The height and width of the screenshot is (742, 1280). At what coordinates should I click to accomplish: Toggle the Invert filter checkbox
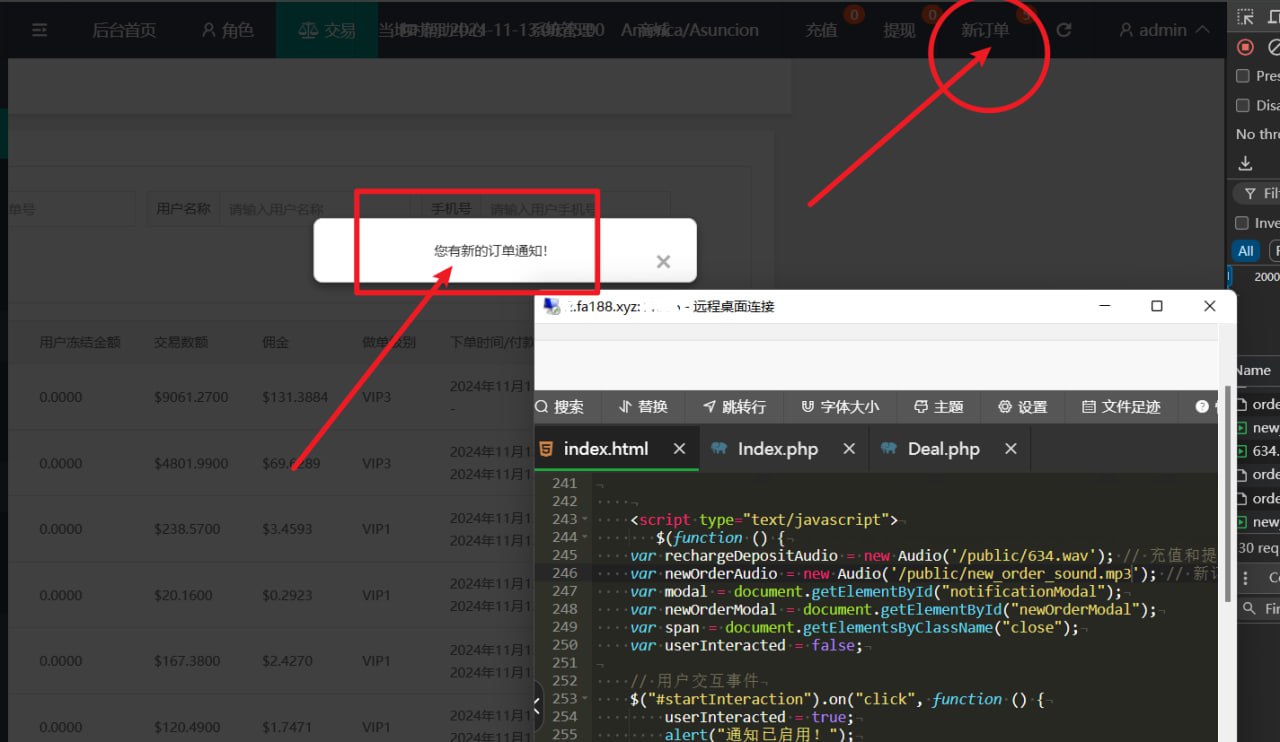point(1242,223)
